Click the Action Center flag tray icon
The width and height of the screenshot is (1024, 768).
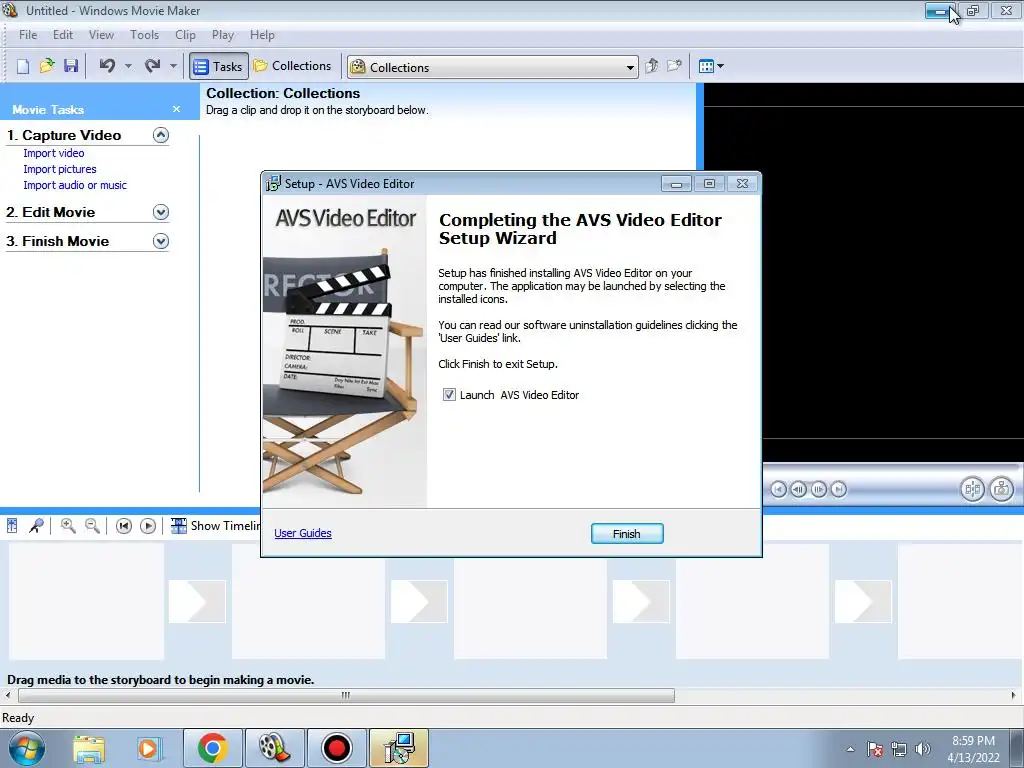pos(875,749)
